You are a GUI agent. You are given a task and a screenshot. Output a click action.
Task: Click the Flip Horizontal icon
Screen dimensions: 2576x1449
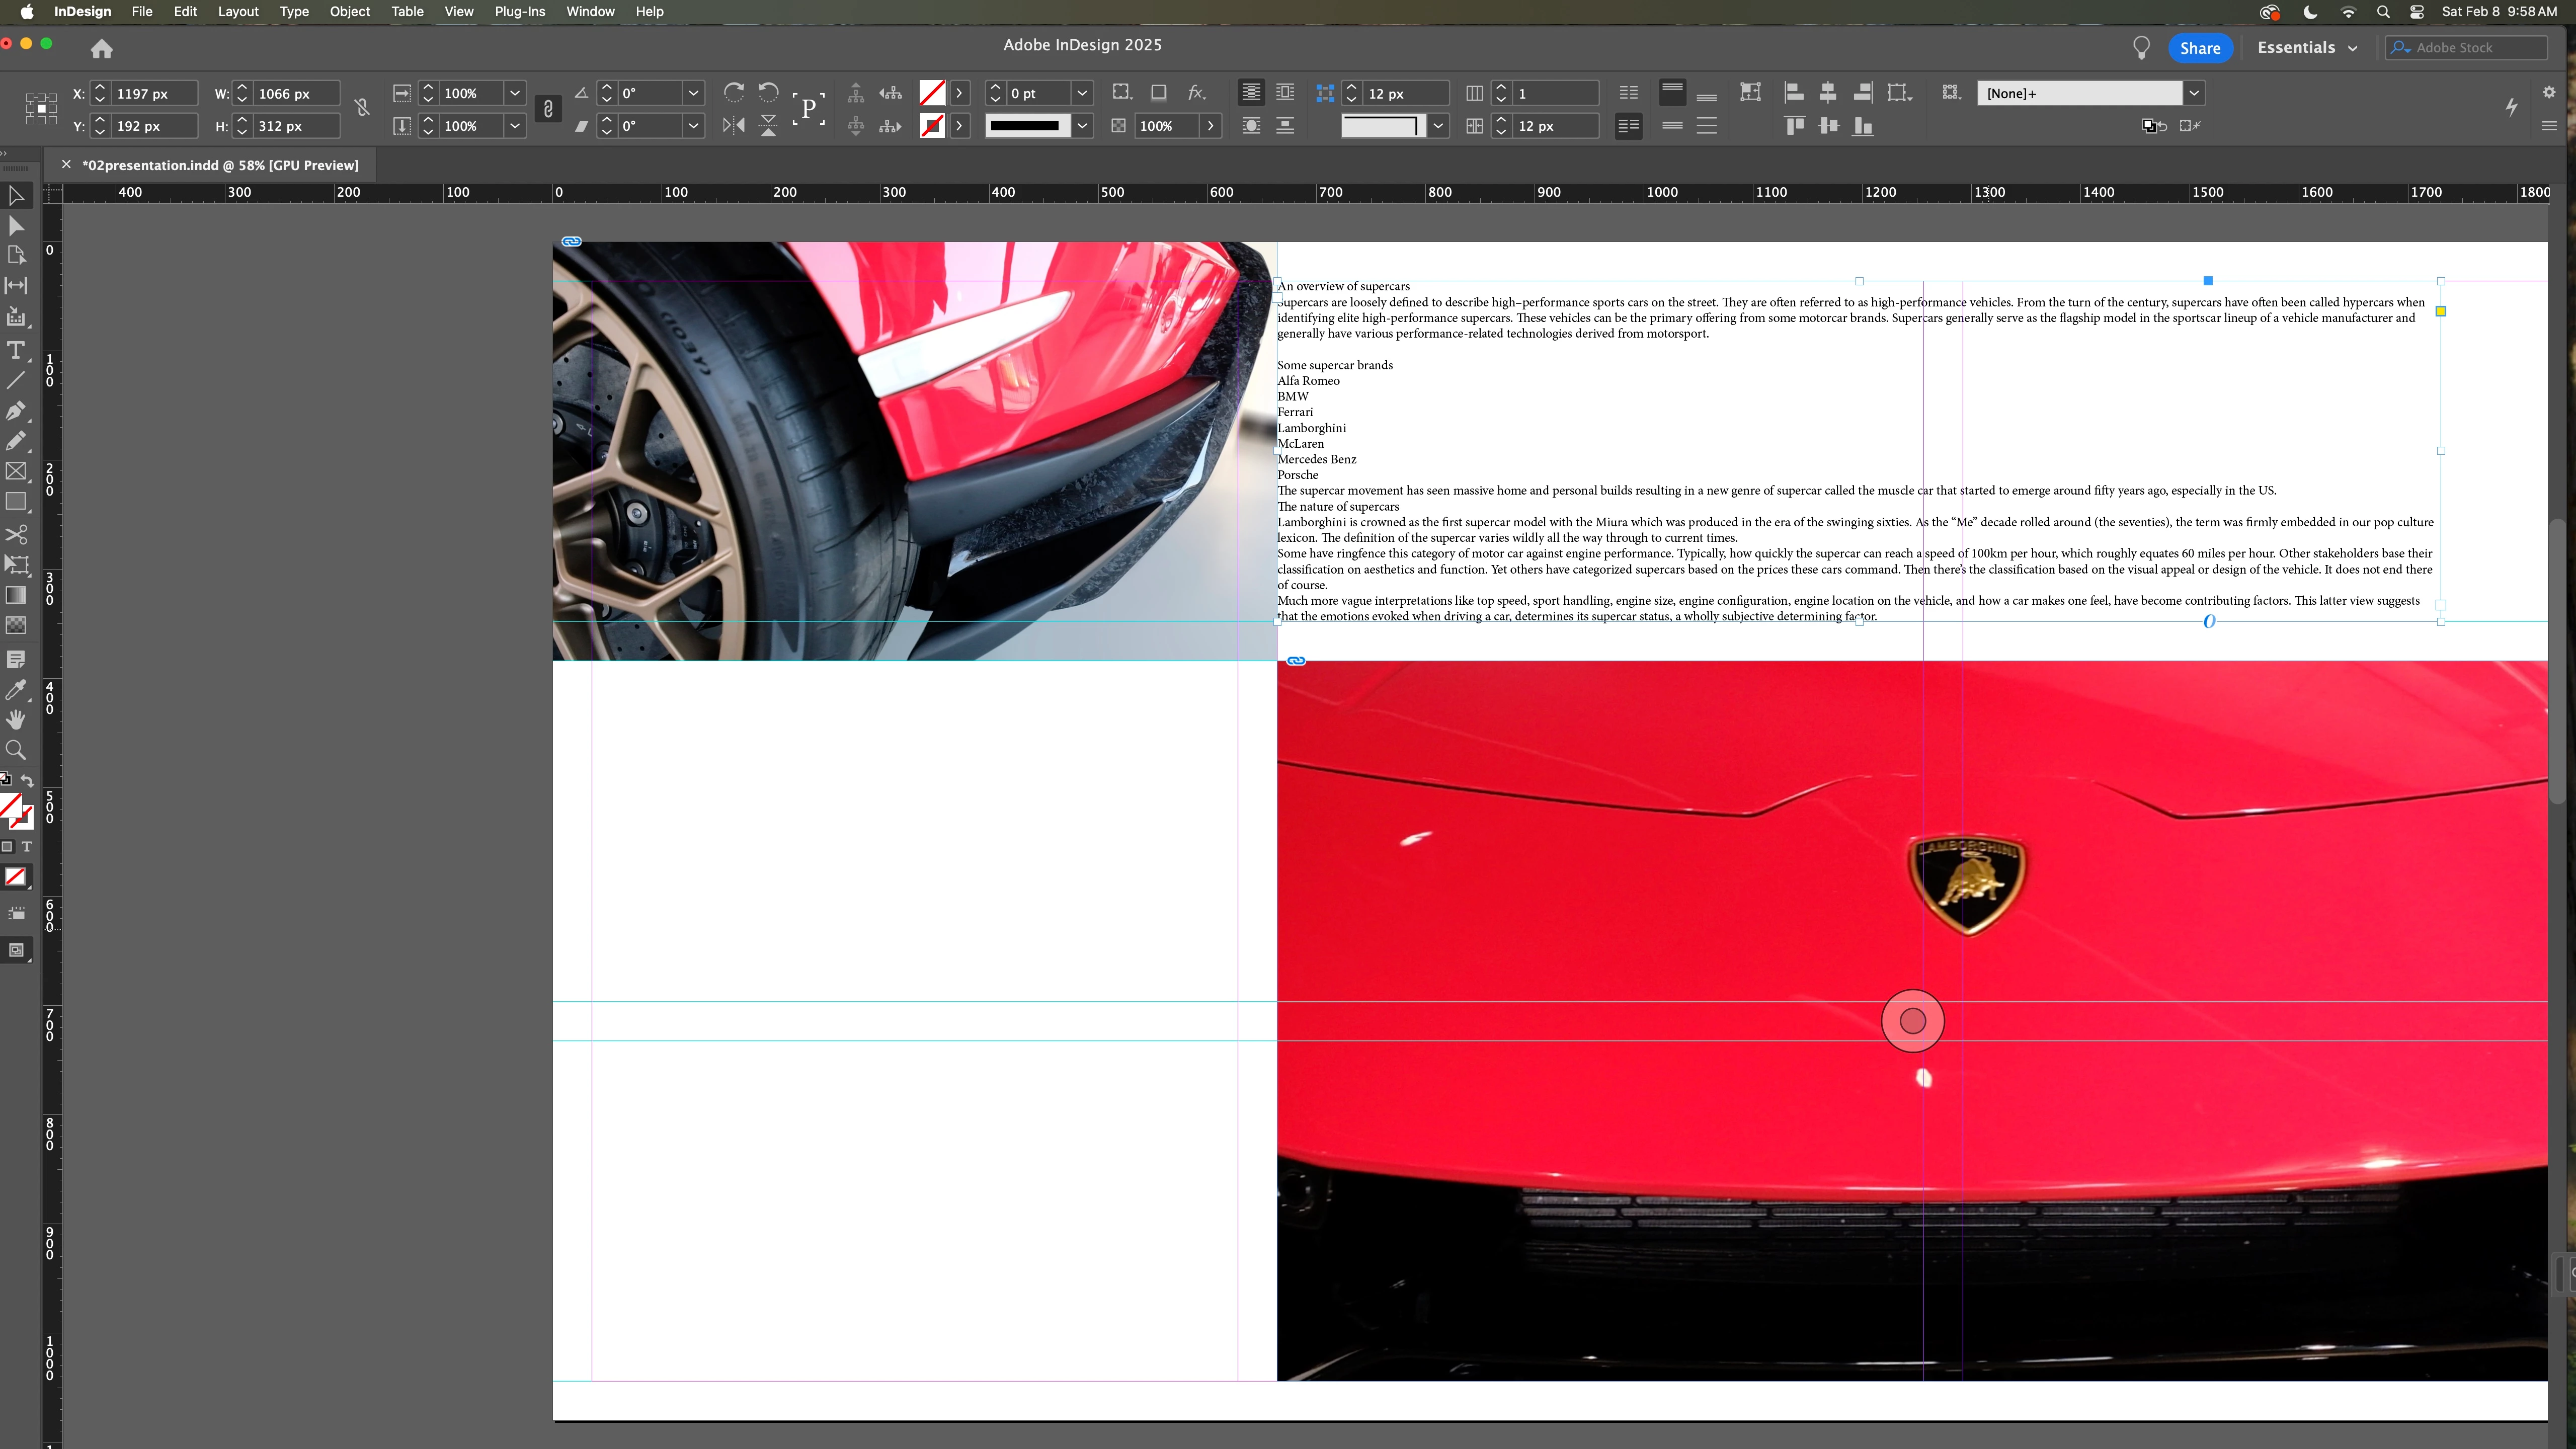[x=733, y=126]
